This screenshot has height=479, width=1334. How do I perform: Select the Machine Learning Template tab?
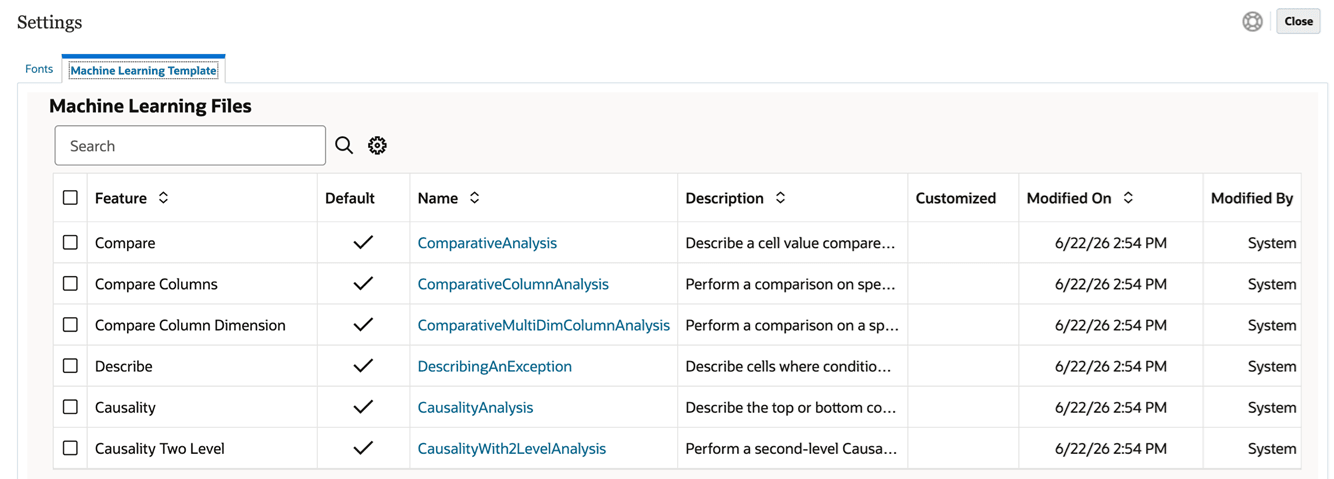point(143,70)
